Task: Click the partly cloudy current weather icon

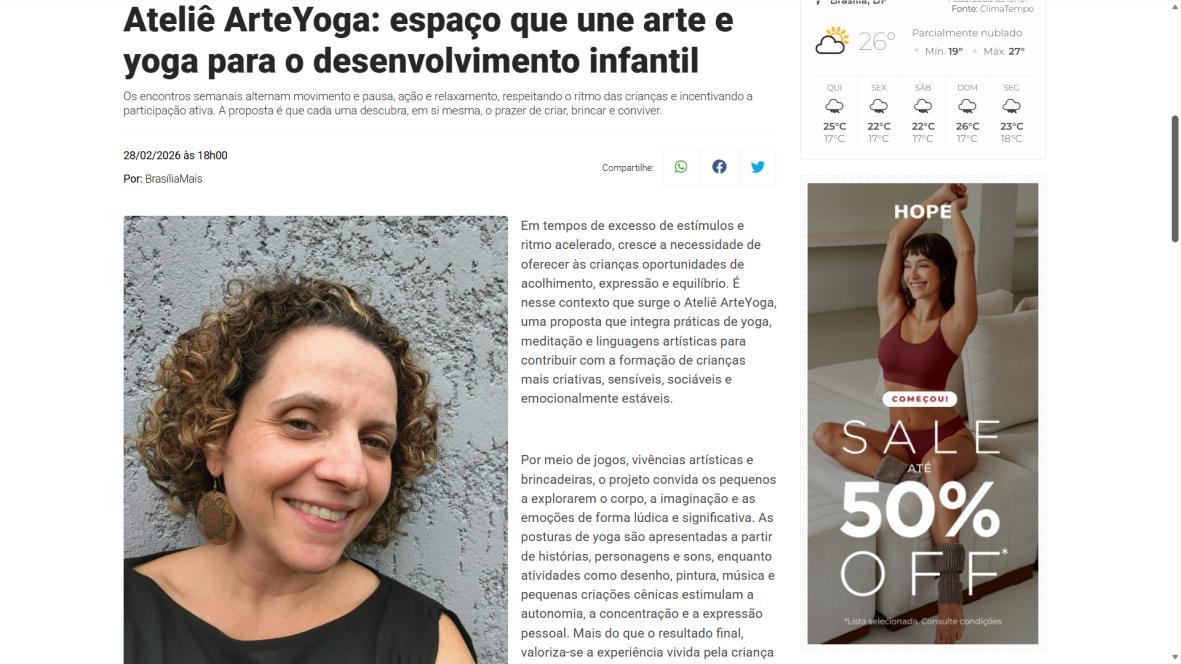Action: (x=832, y=41)
